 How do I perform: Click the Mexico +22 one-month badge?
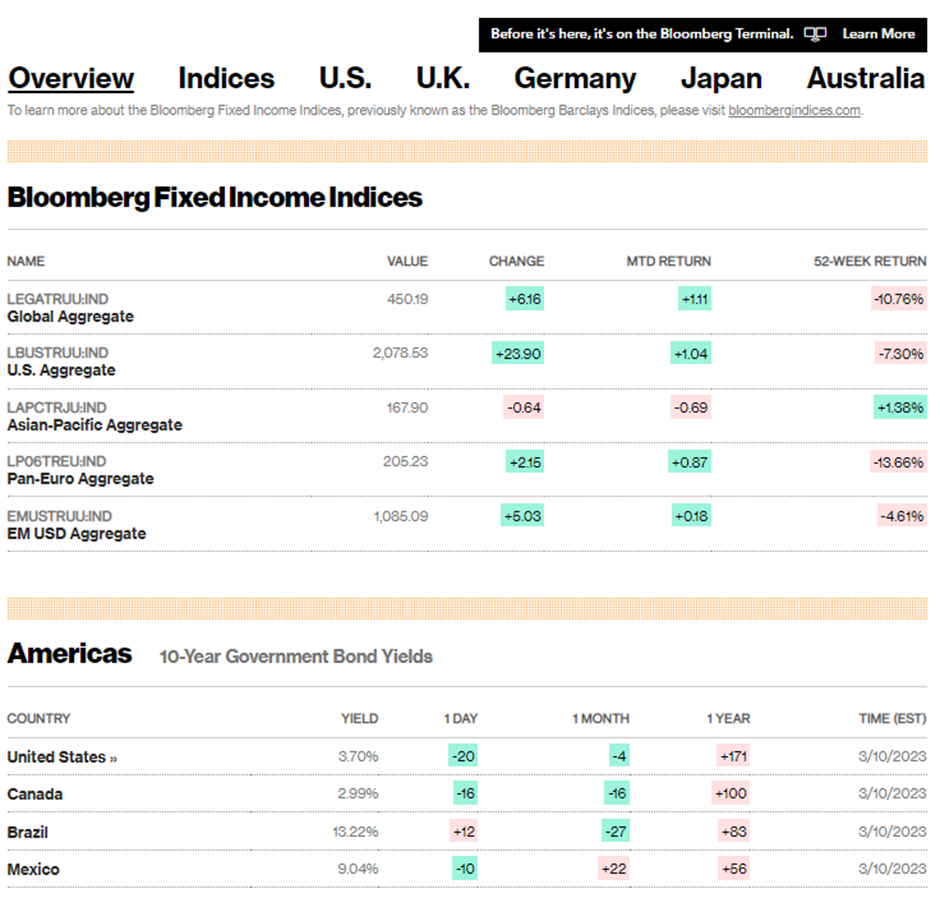point(614,869)
